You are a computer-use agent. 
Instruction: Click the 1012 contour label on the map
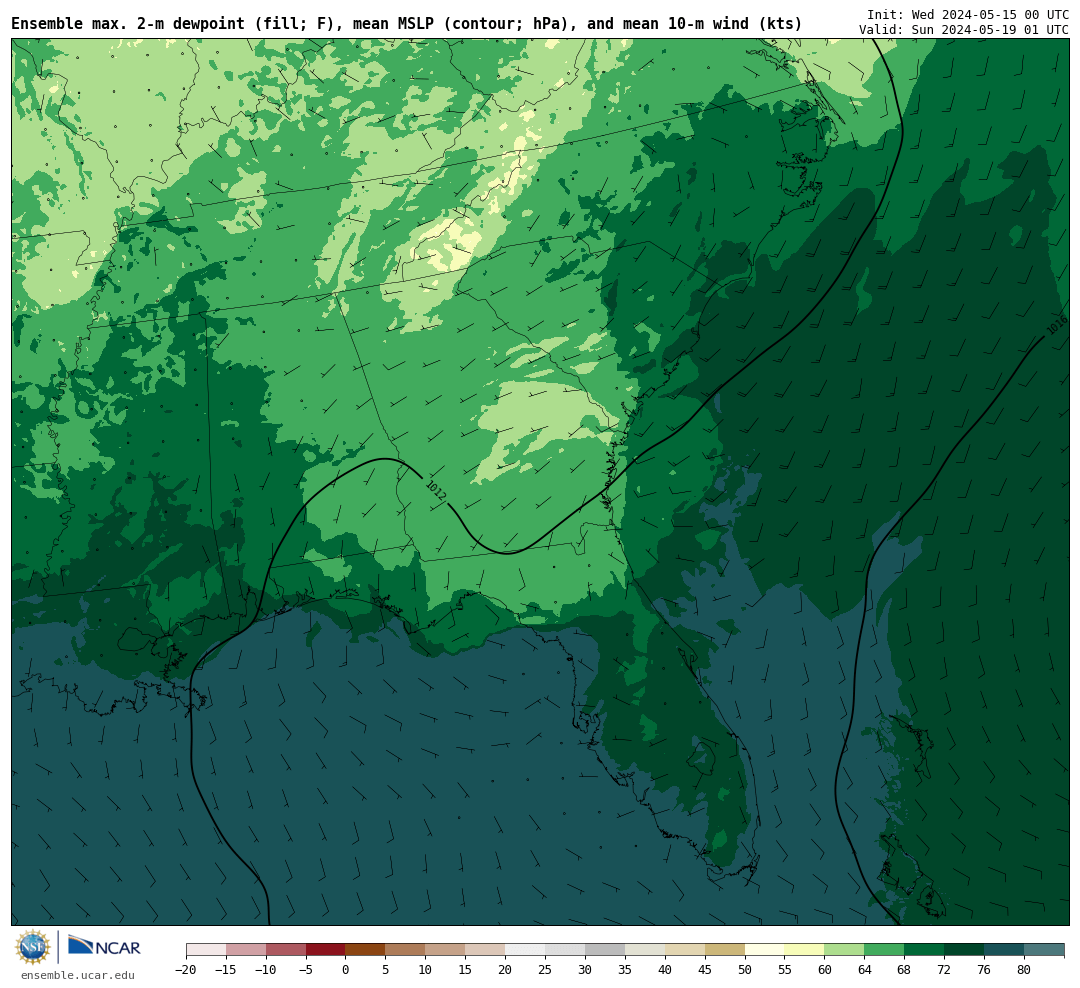click(x=436, y=490)
